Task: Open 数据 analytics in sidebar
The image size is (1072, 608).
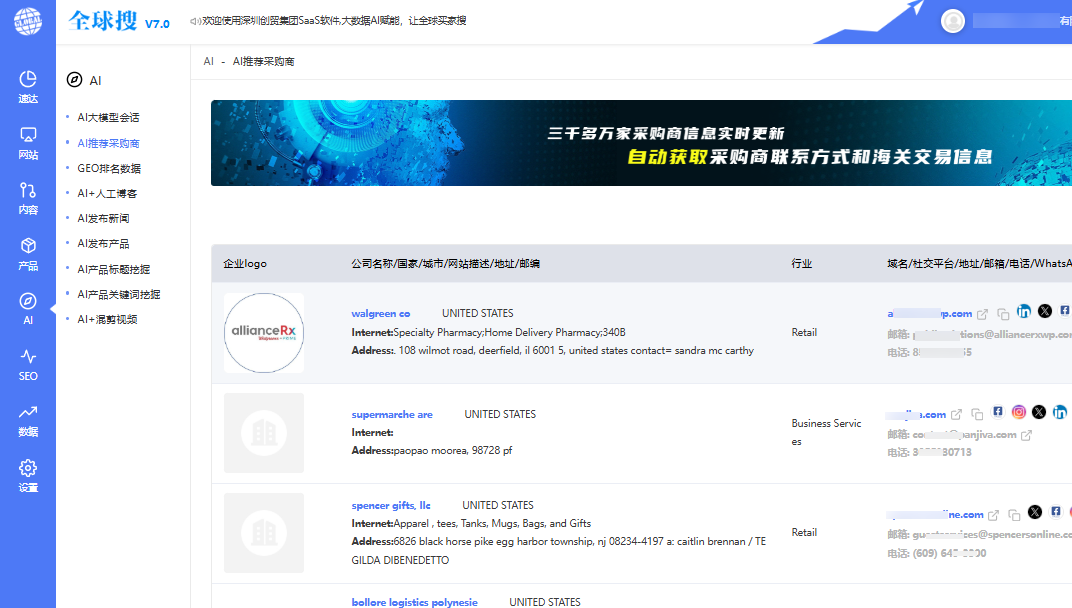Action: [x=28, y=420]
